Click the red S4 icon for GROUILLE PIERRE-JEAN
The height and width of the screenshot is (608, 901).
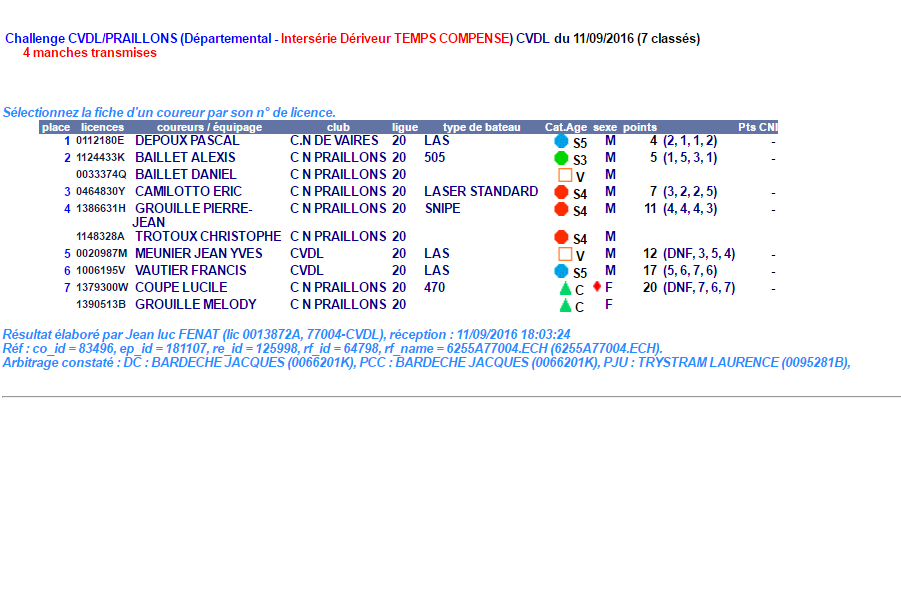tap(561, 209)
